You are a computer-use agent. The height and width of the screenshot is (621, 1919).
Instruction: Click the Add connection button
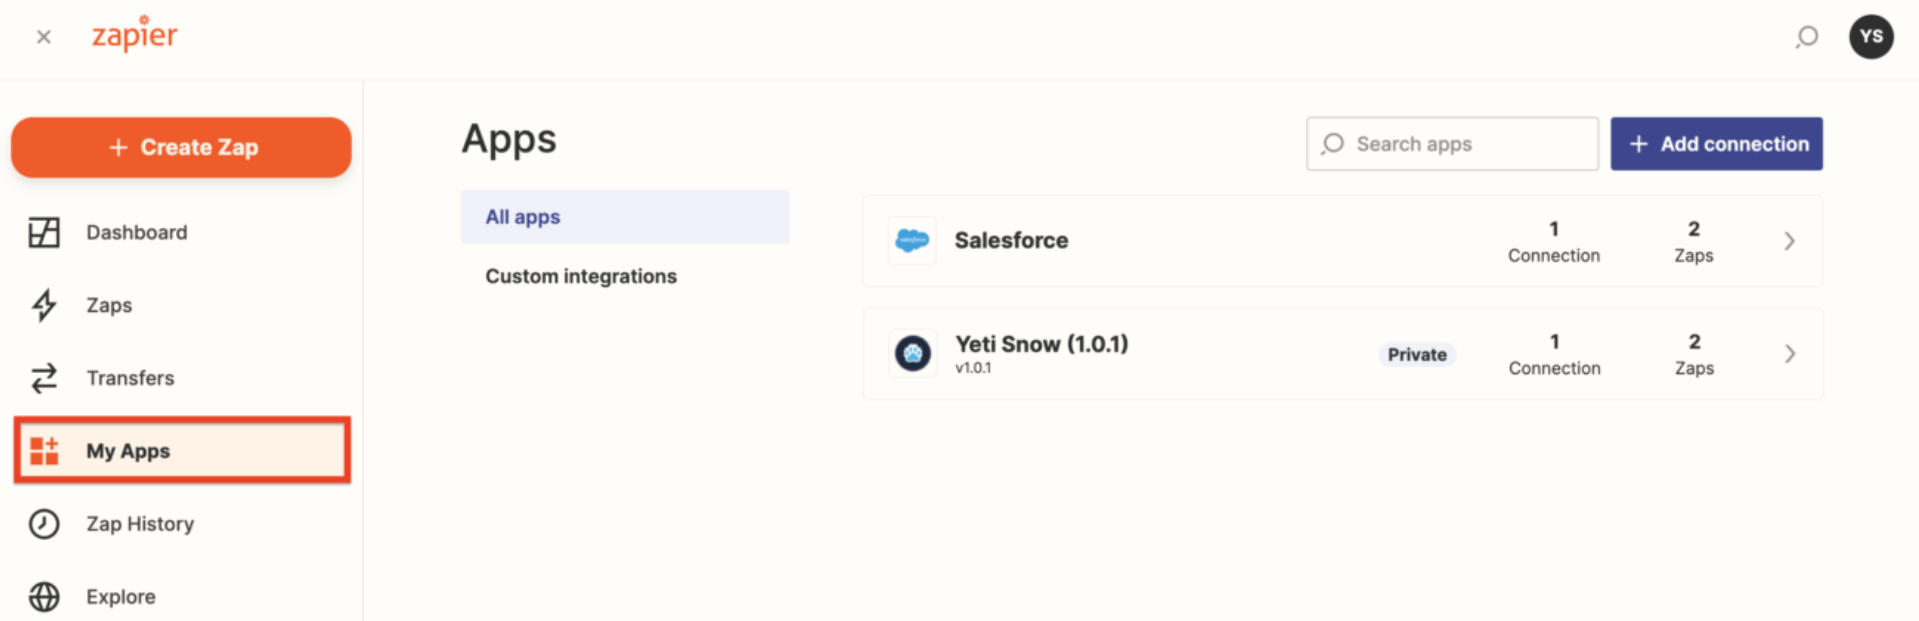pos(1716,144)
